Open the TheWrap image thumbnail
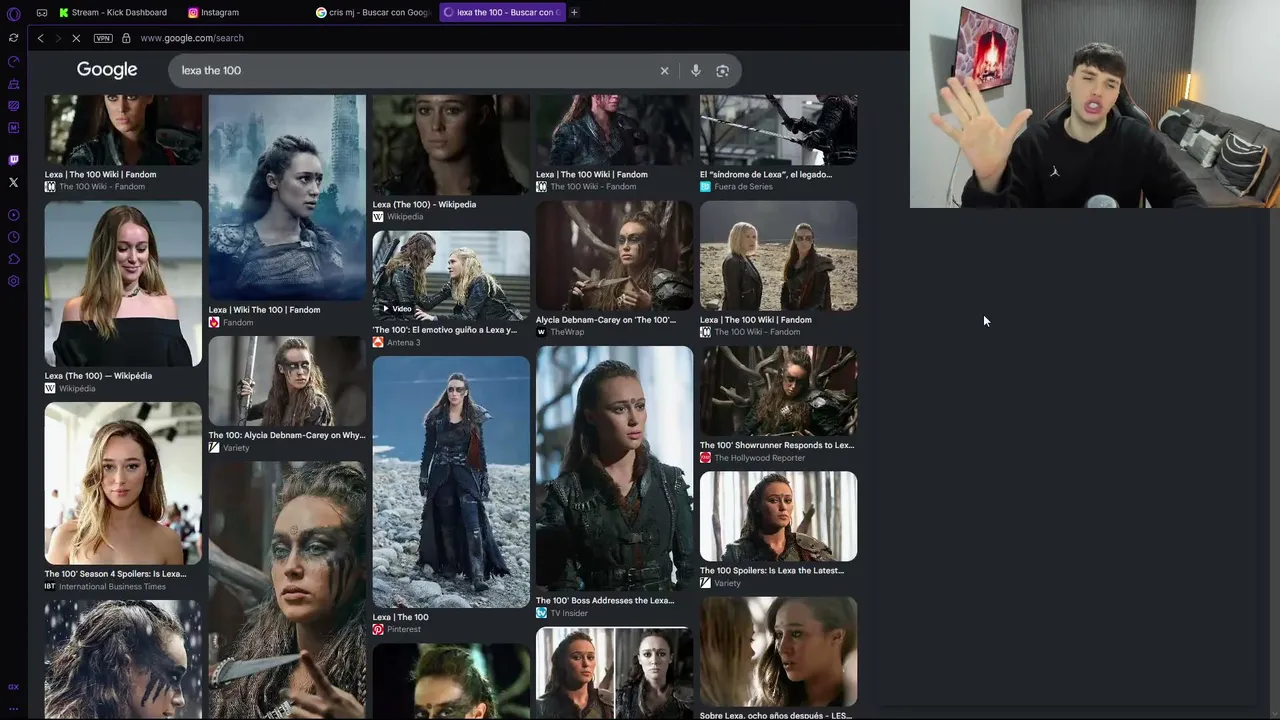This screenshot has width=1280, height=720. pos(614,256)
